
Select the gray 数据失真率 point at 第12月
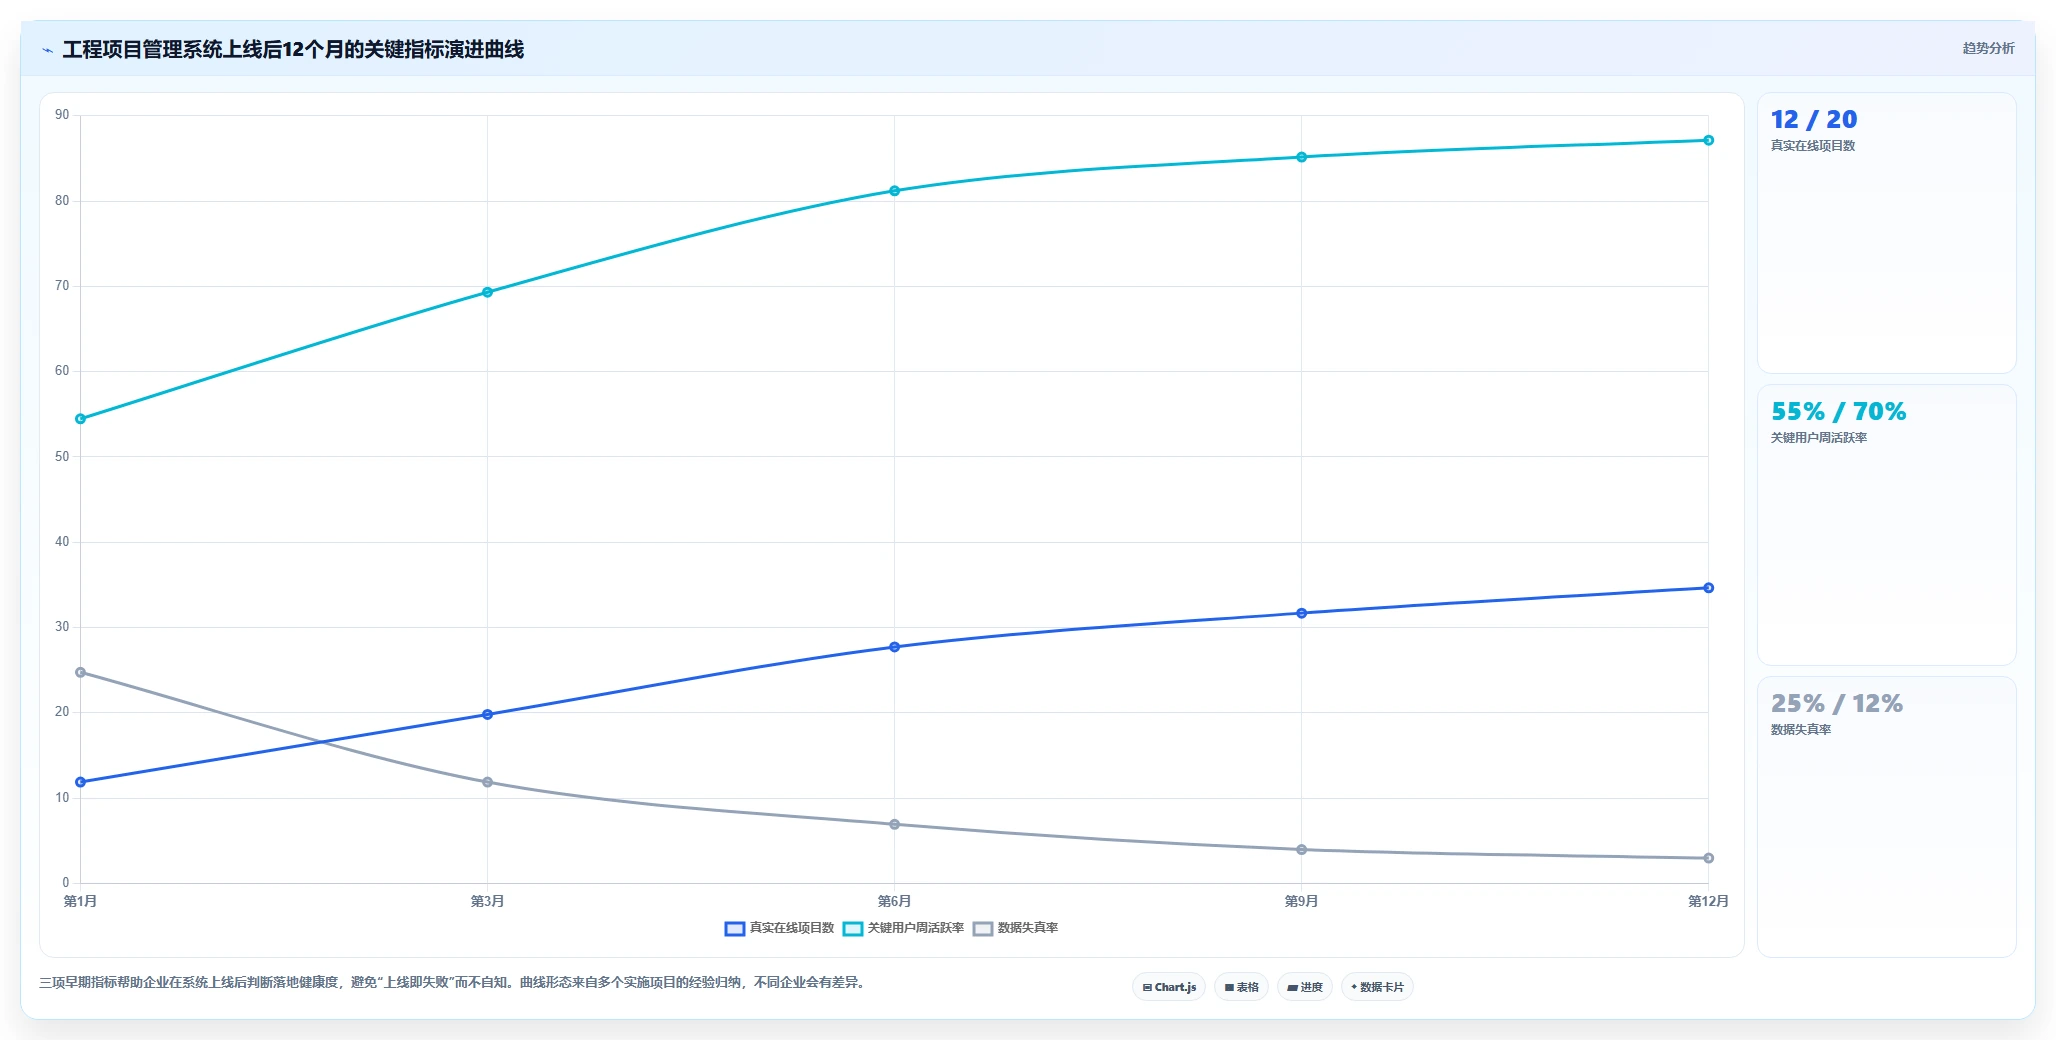point(1709,858)
